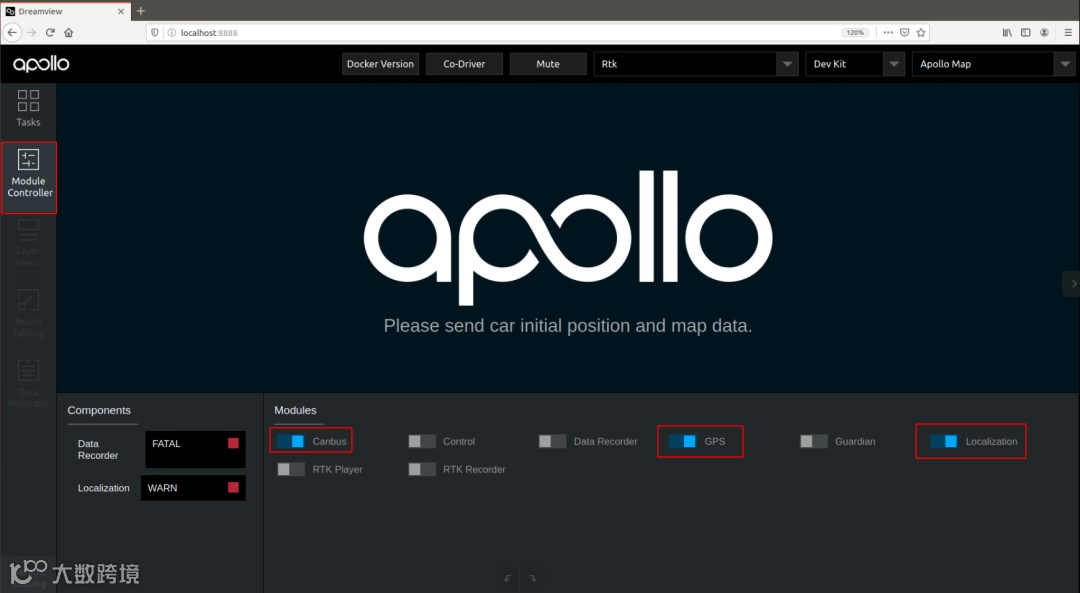
Task: Click the Dev Kit dropdown arrow
Action: pyautogui.click(x=893, y=64)
